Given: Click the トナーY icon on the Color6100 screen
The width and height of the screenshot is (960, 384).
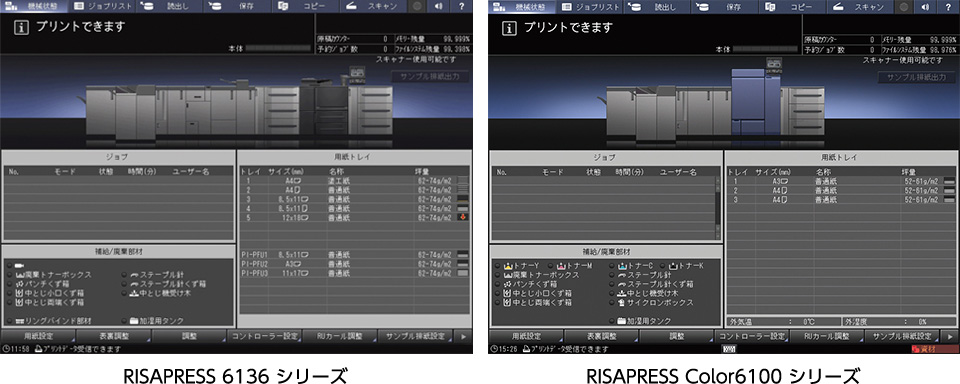Looking at the screenshot, I should tap(508, 266).
